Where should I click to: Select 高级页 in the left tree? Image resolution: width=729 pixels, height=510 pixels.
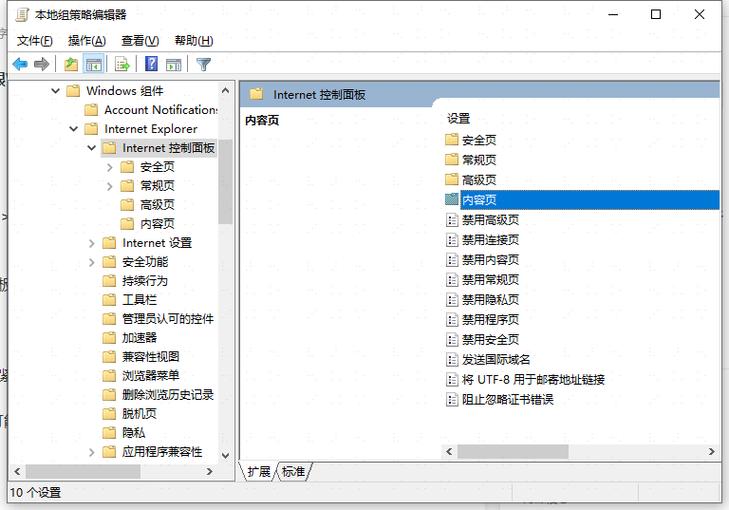157,205
